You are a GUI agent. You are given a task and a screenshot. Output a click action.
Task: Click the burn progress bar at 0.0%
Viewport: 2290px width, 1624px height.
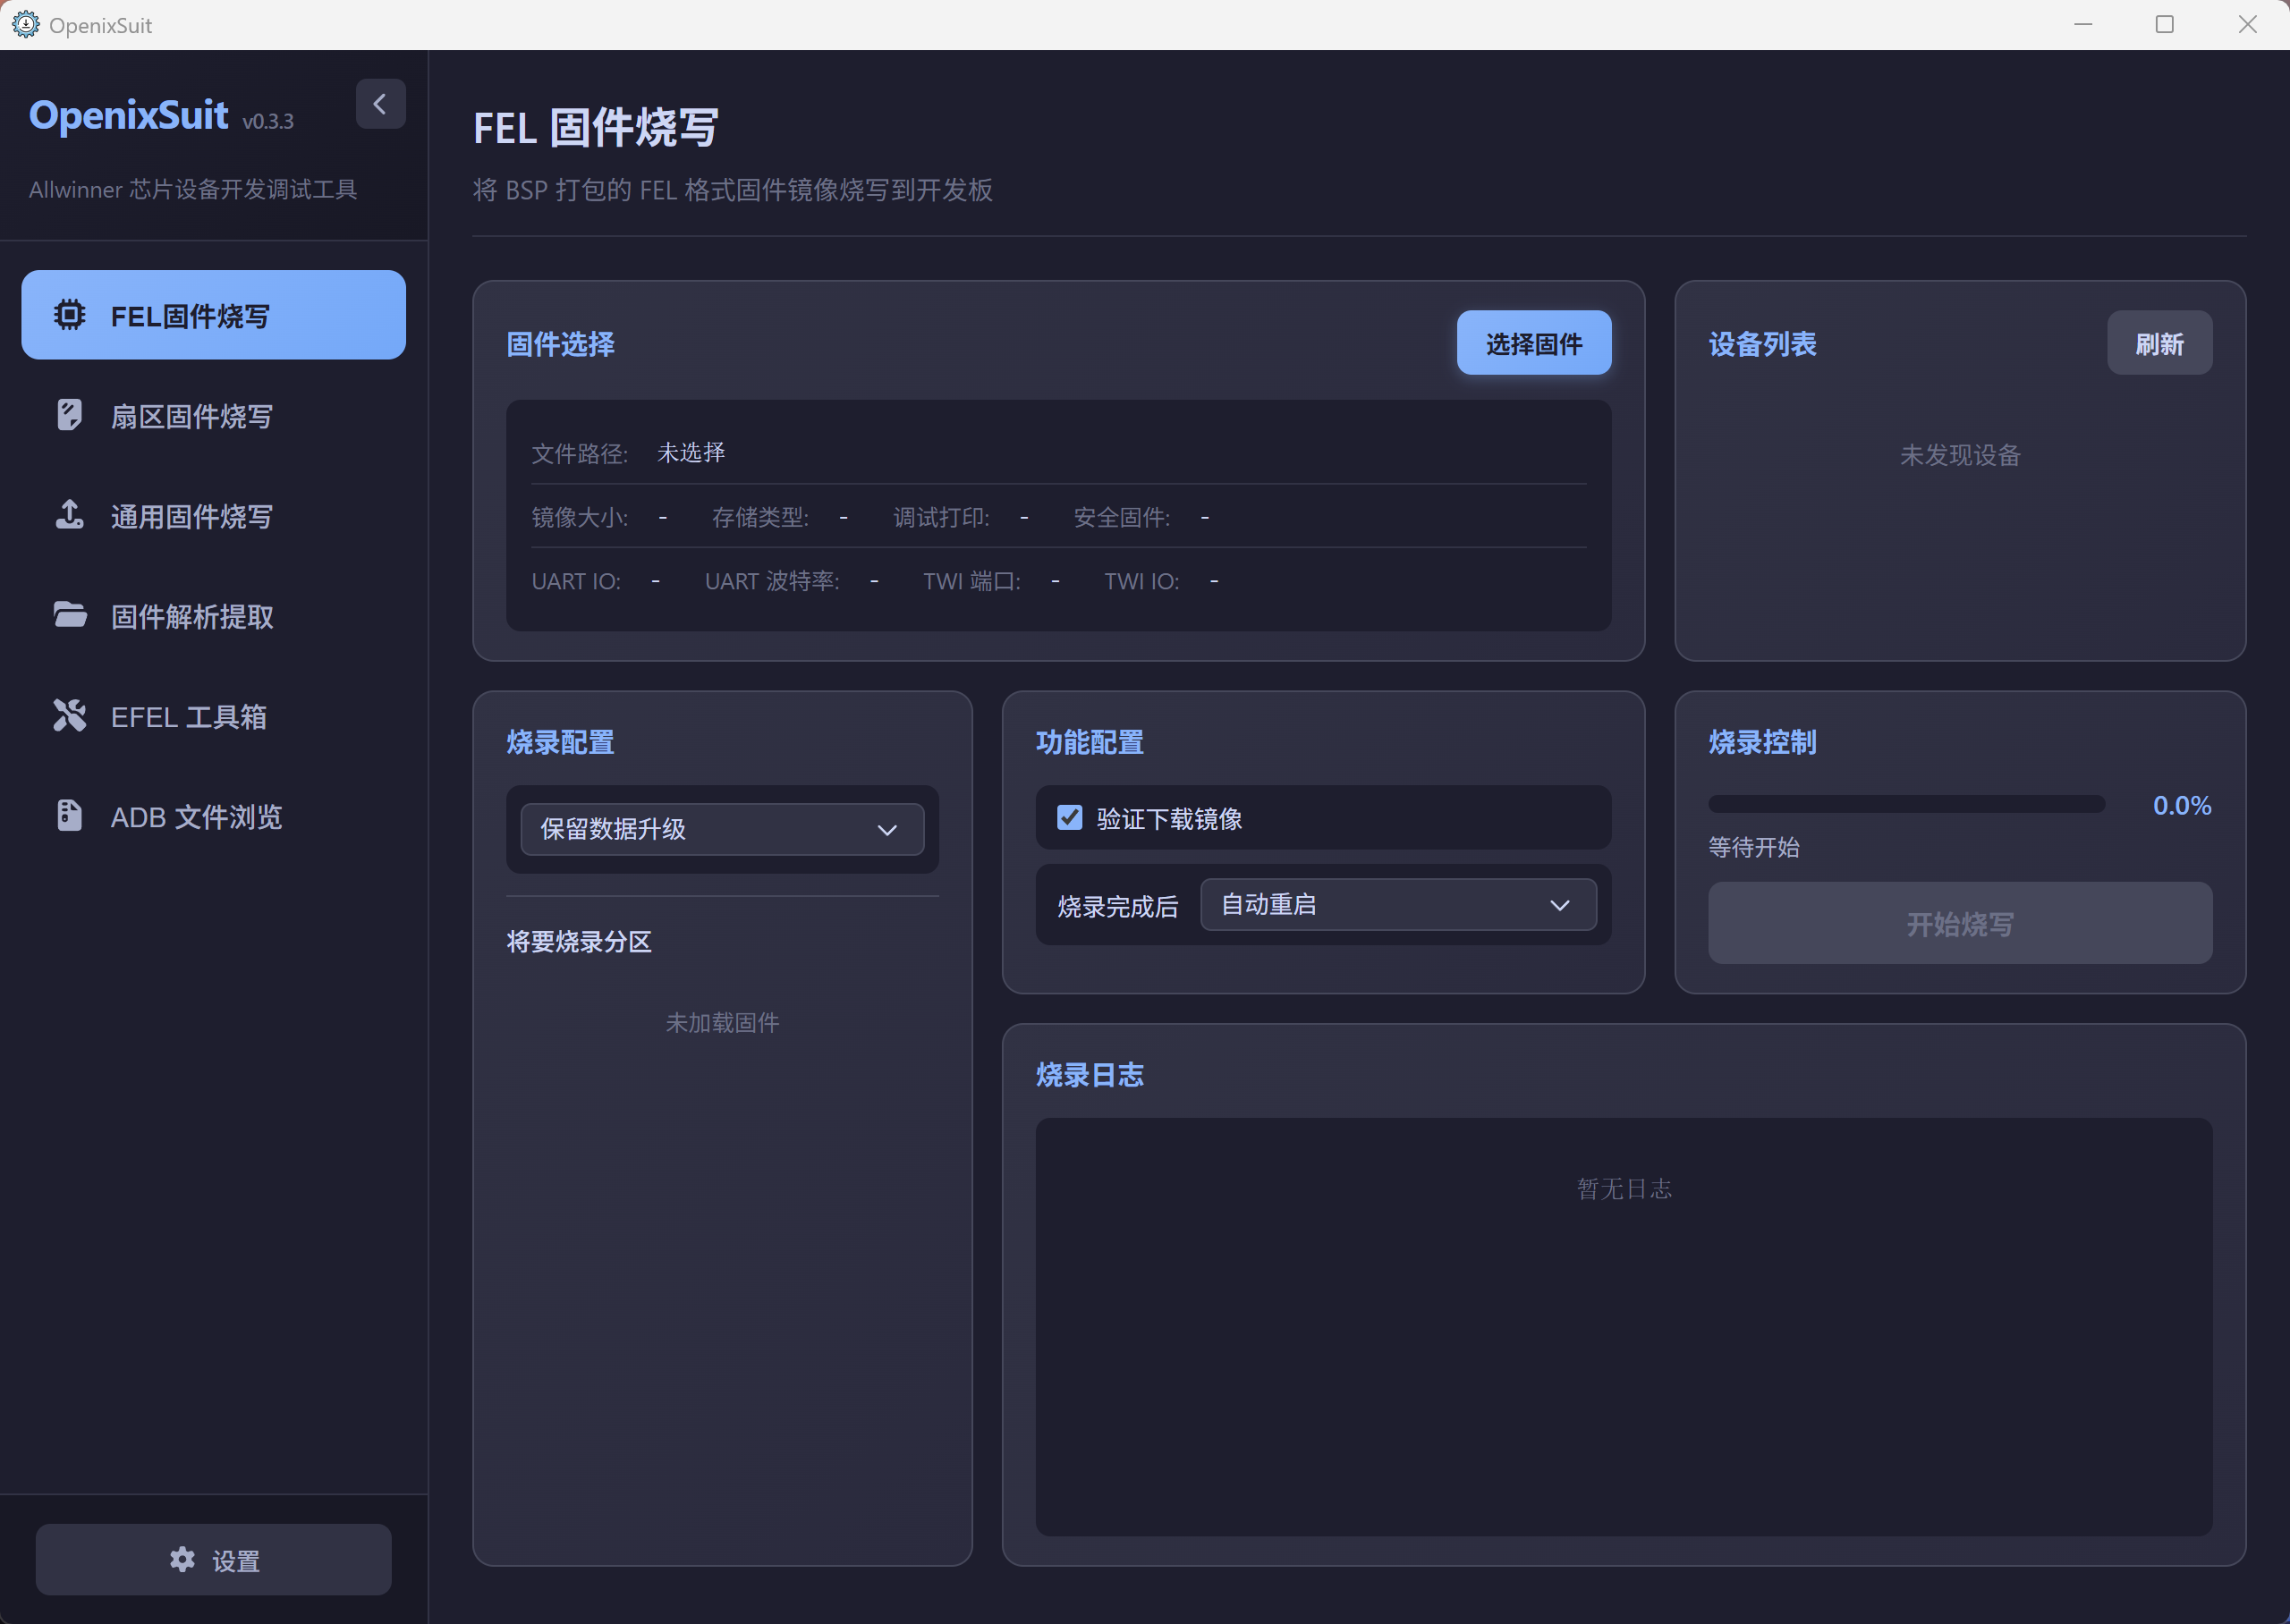tap(1906, 804)
